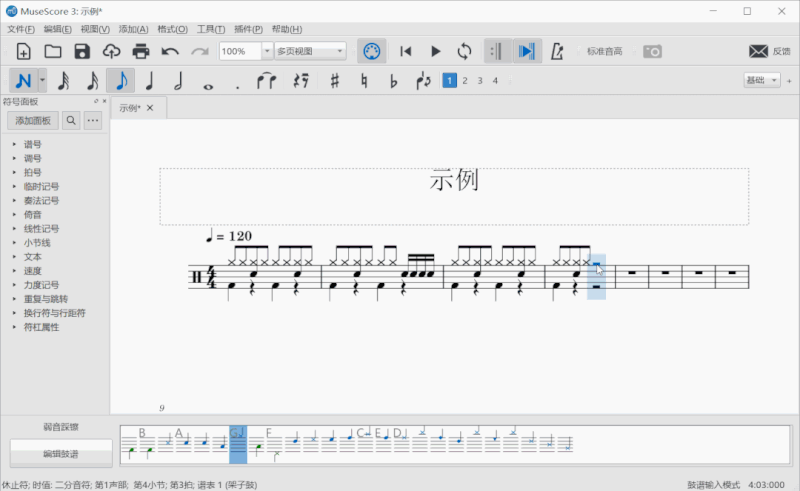800x491 pixels.
Task: Save the score with the floppy disk icon
Action: (82, 51)
